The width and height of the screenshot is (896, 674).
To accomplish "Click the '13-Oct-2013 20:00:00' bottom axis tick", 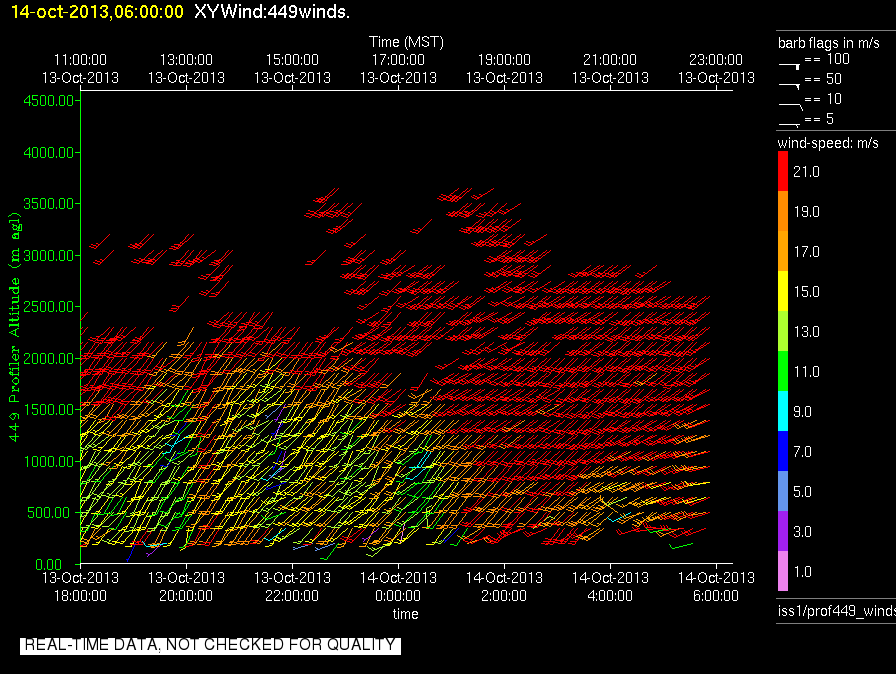I will [186, 587].
